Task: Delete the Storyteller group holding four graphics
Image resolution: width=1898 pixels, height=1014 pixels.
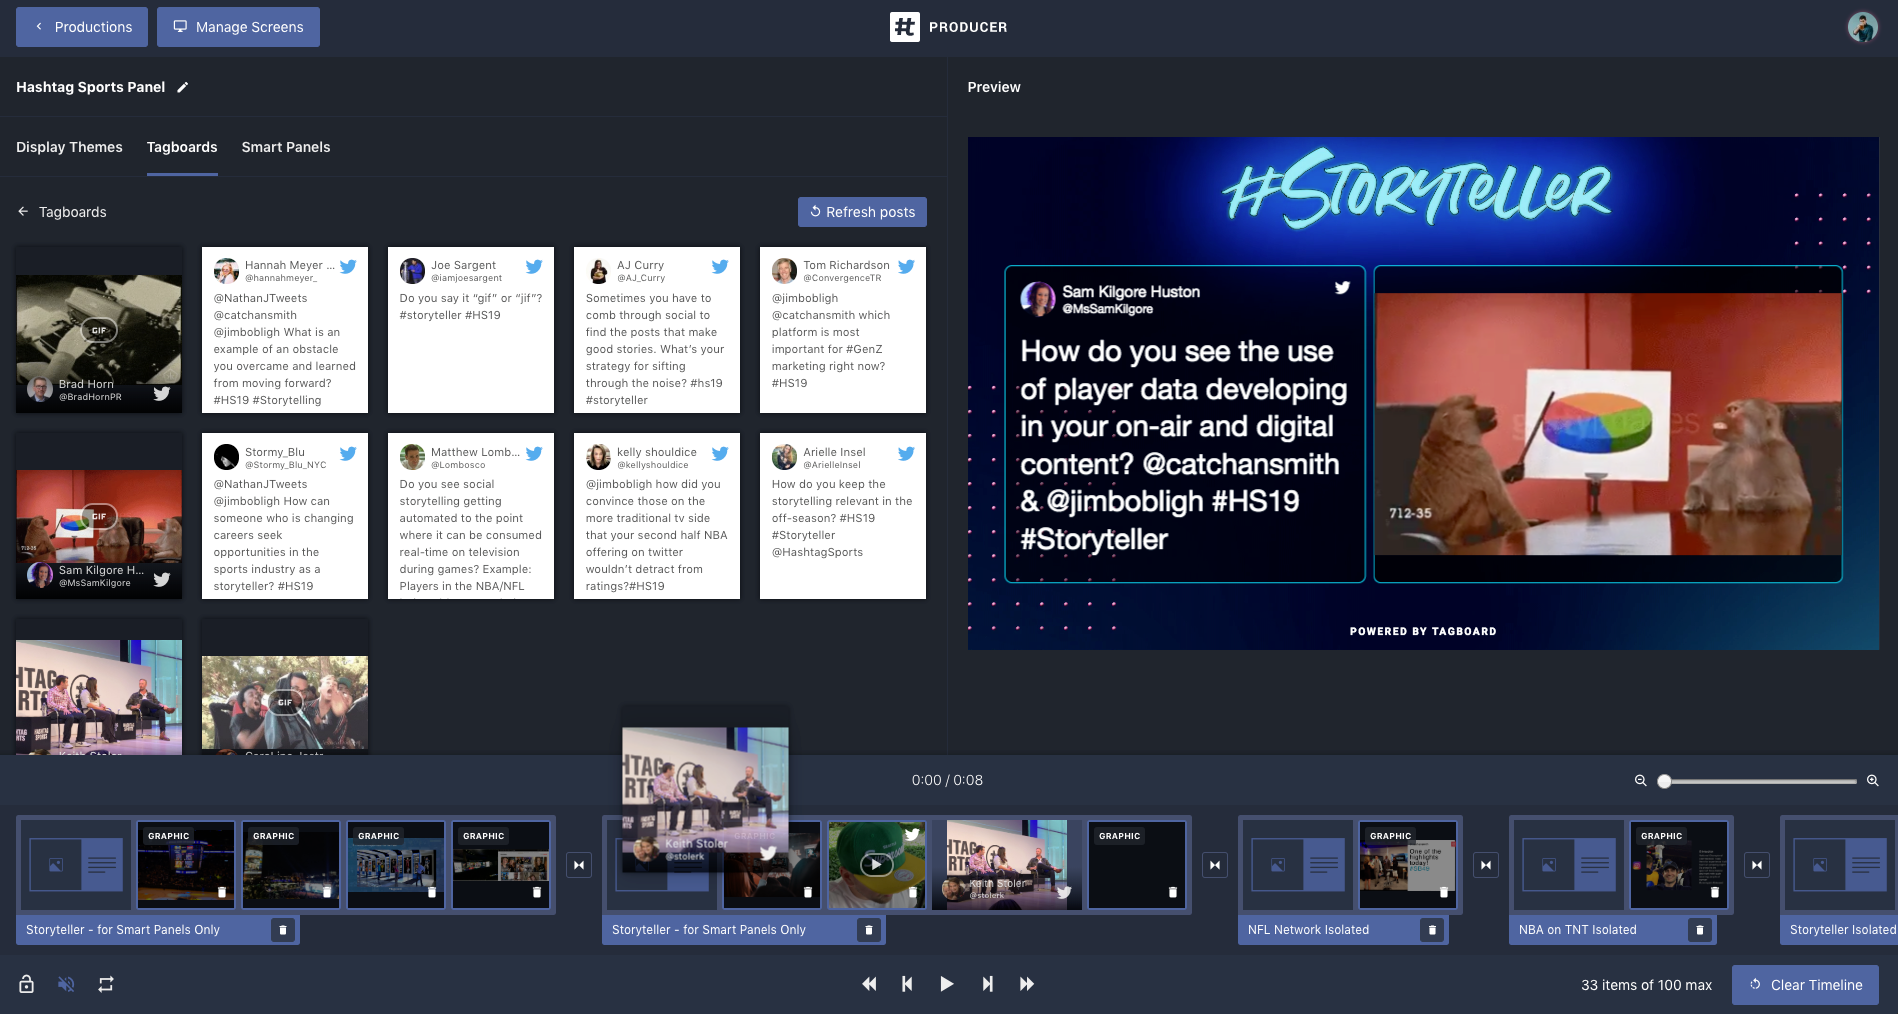Action: pos(283,930)
